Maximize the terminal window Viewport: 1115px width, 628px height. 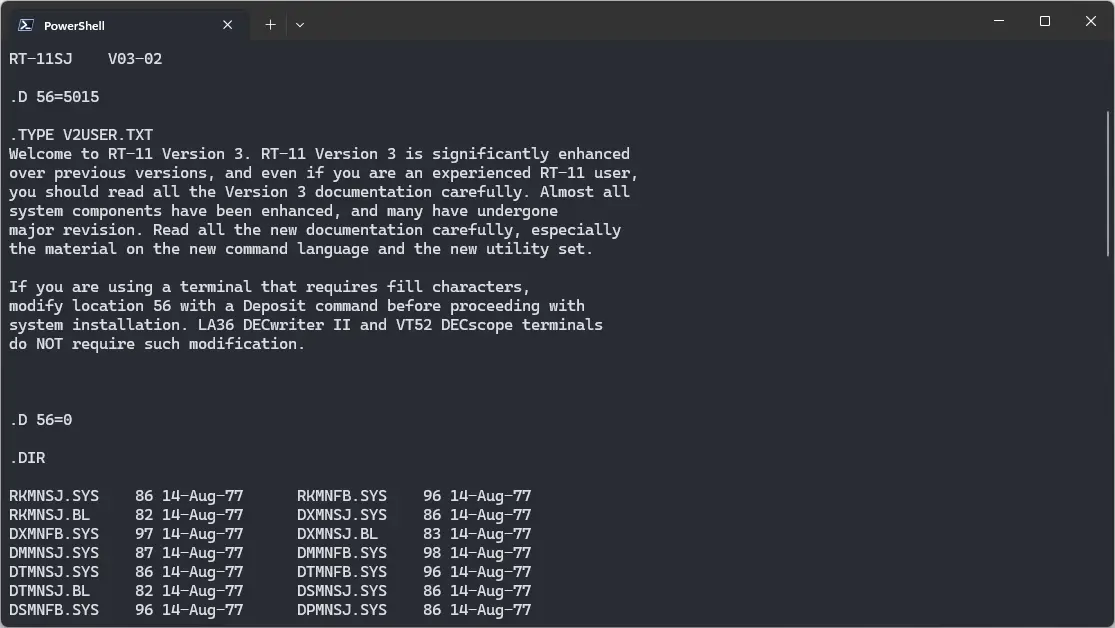(x=1045, y=21)
